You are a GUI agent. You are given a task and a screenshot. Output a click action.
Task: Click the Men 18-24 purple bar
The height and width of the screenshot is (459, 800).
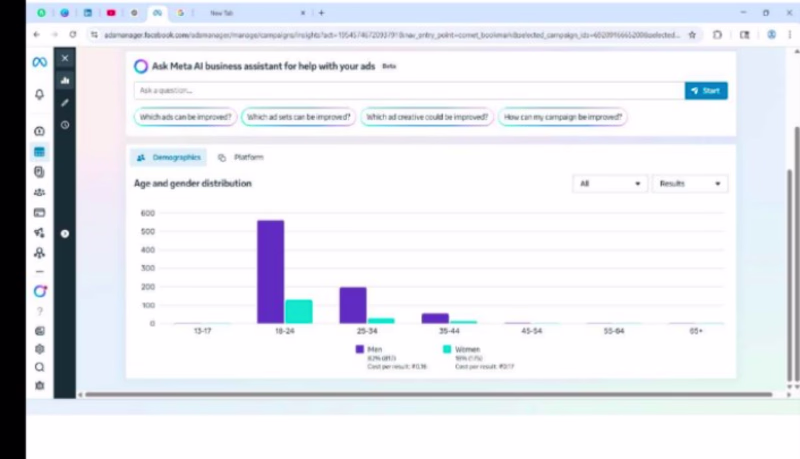(x=270, y=272)
